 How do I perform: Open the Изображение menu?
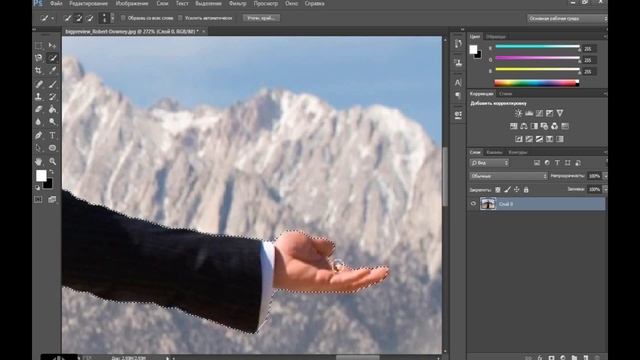coord(132,4)
